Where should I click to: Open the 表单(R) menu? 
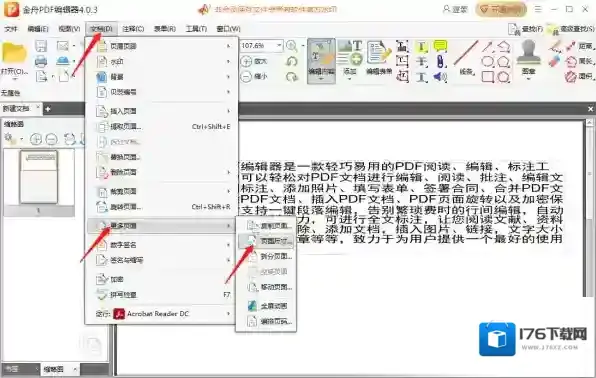[165, 29]
